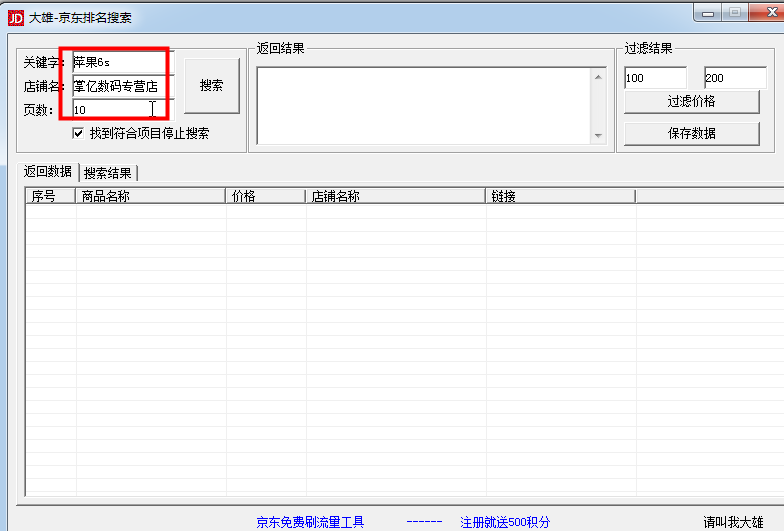Click the down arrow of 返回结果 scrollbar

click(598, 136)
